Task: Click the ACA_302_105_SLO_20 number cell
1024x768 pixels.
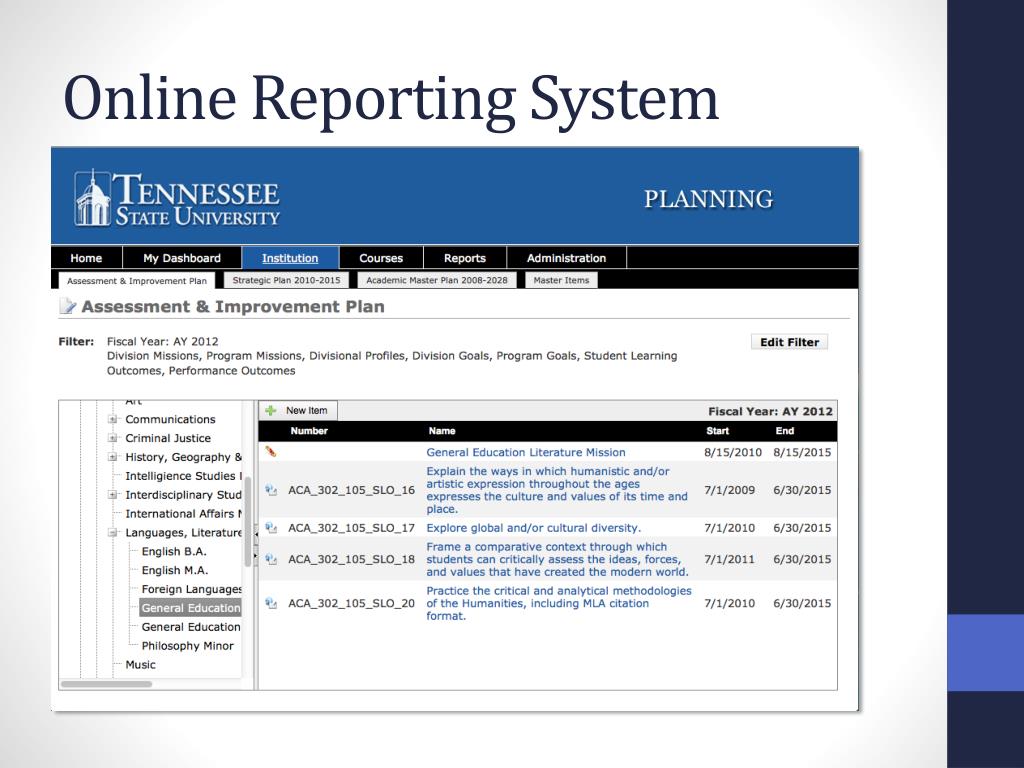Action: [x=351, y=603]
